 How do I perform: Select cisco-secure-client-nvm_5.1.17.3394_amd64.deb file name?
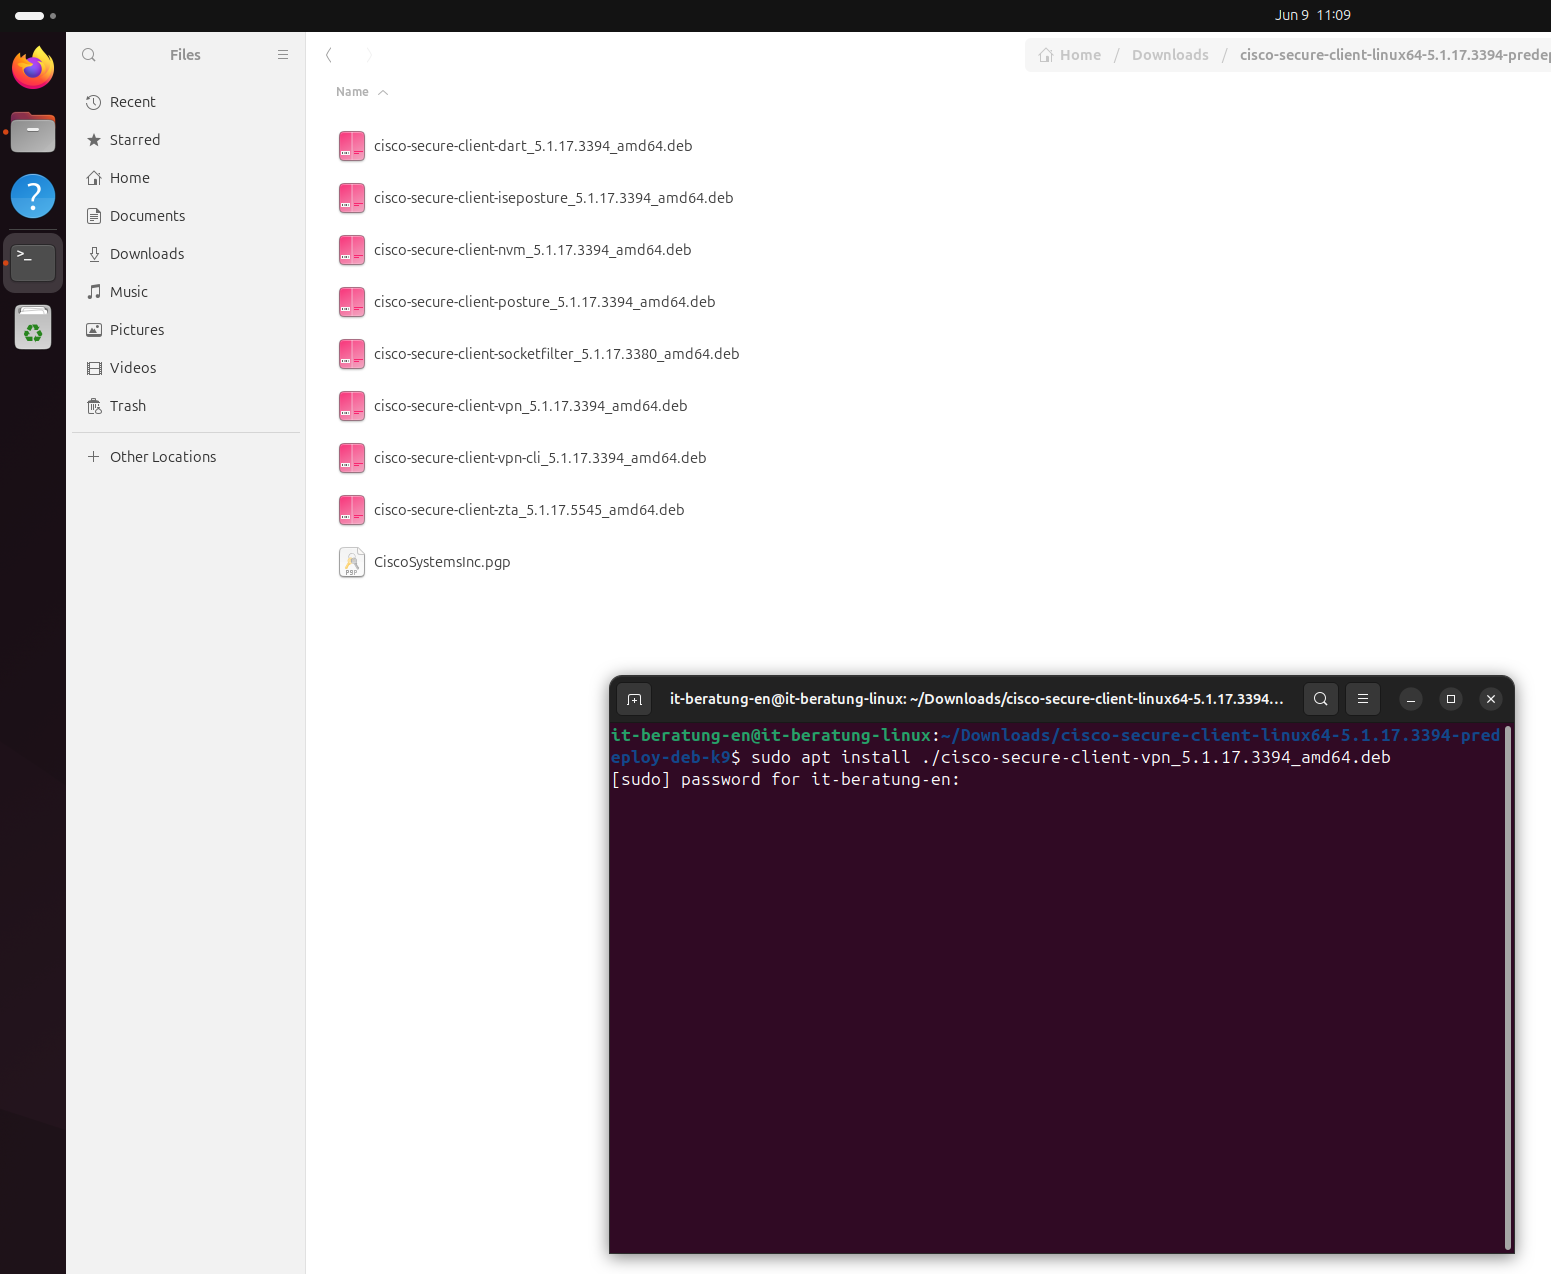[533, 250]
